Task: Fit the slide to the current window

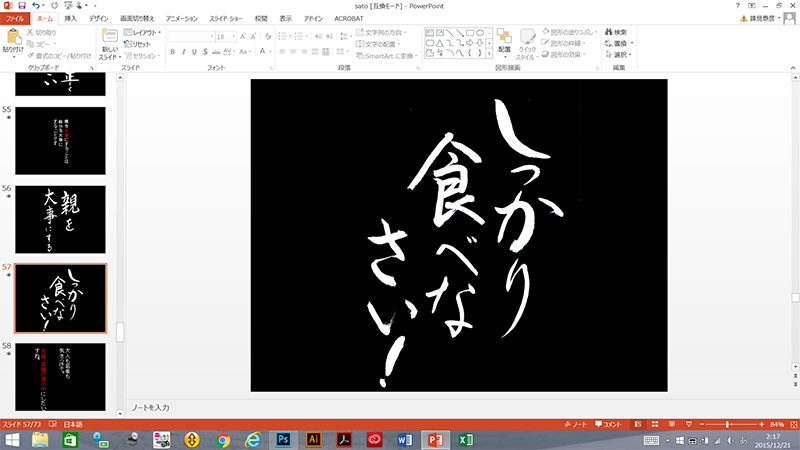Action: click(x=791, y=425)
